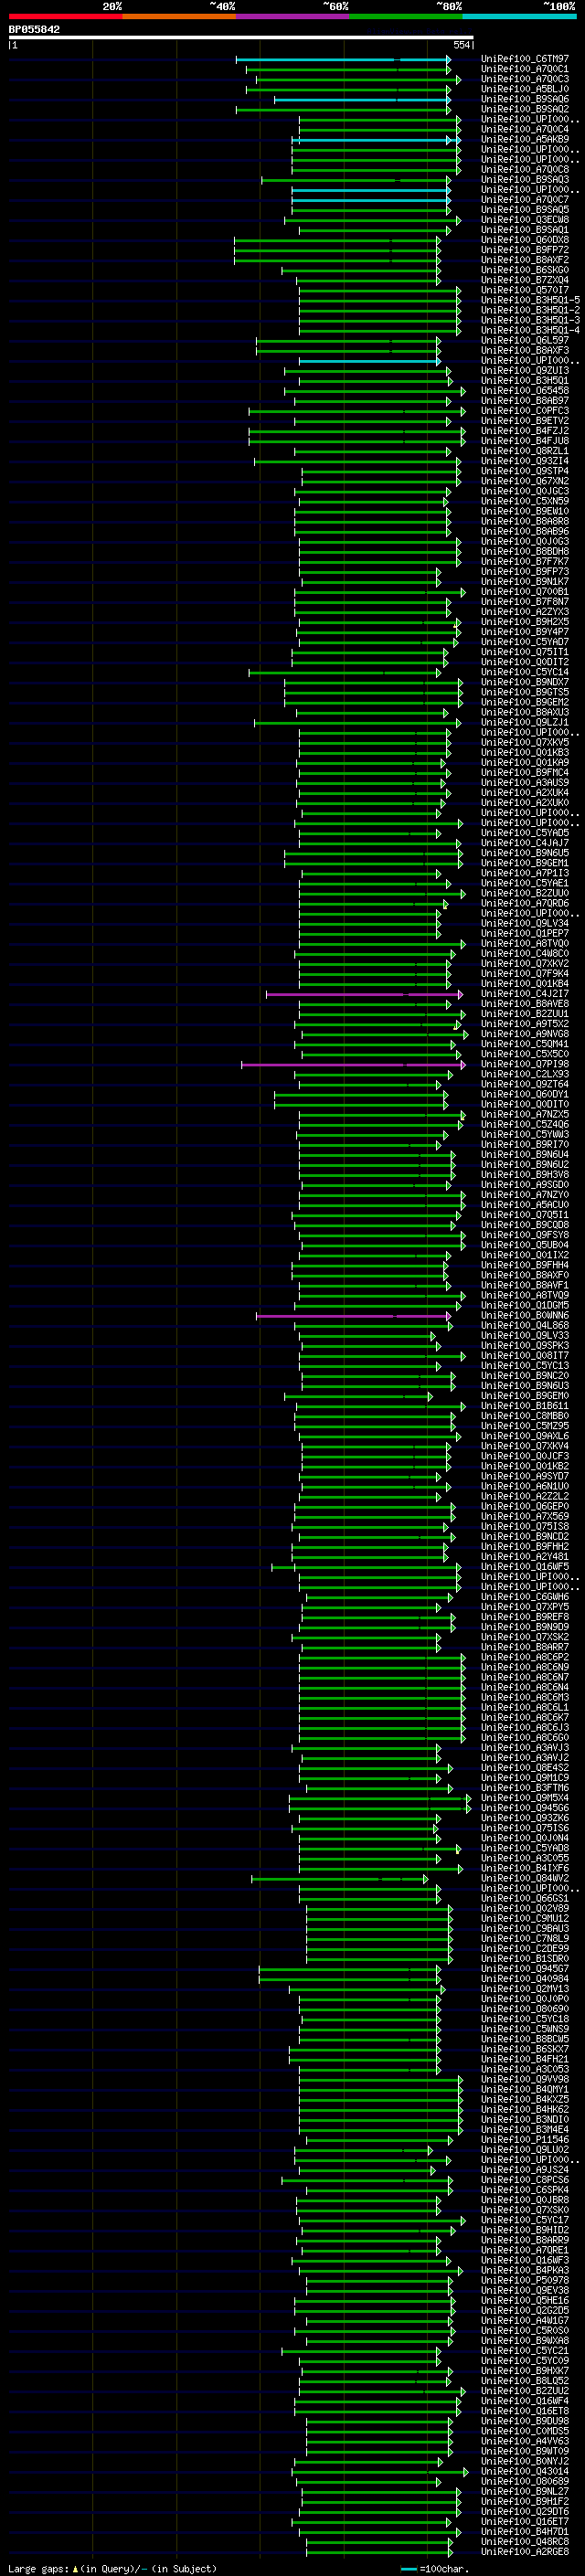
Task: Open hit UniRef100_Q9LV33
Action: click(525, 1336)
